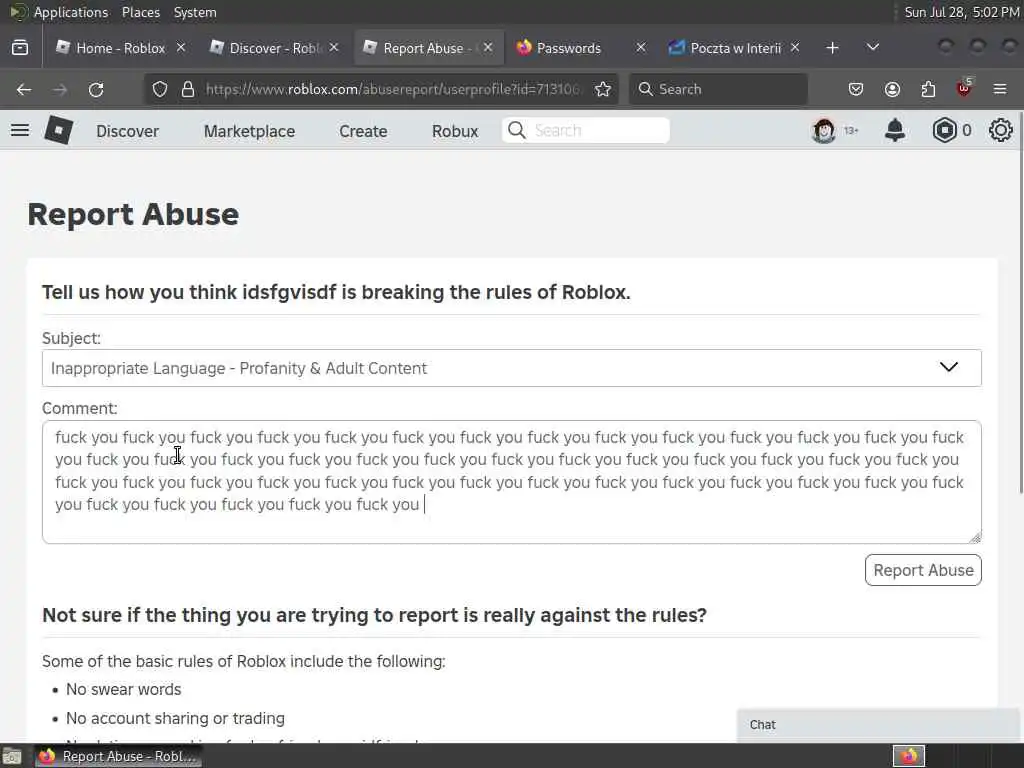The height and width of the screenshot is (768, 1024).
Task: Expand the list all tabs chevron
Action: click(872, 48)
